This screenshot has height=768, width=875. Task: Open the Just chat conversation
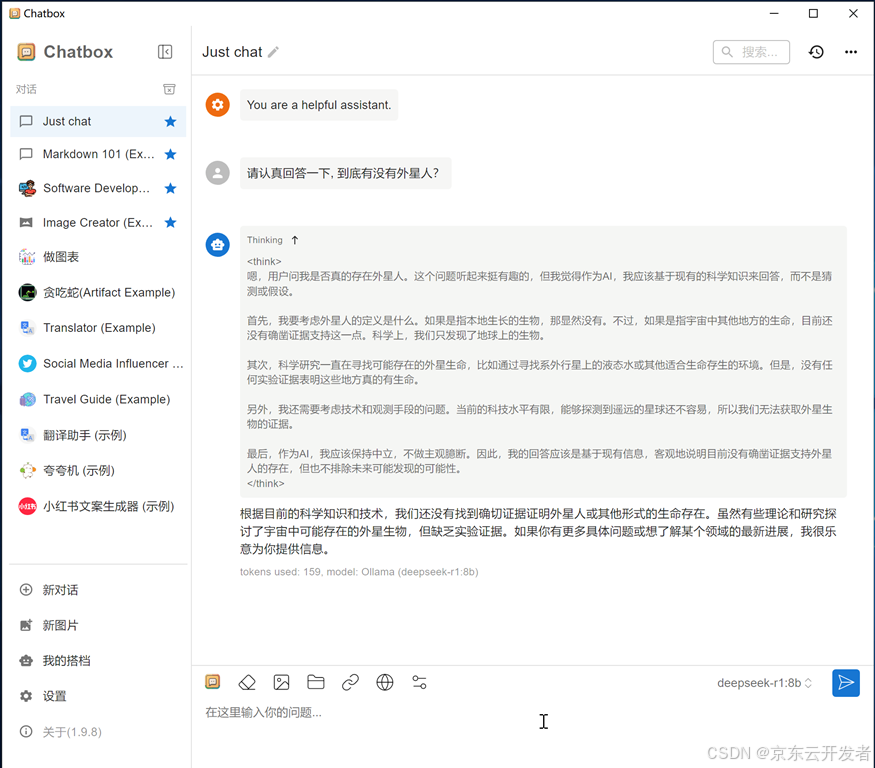click(x=98, y=121)
